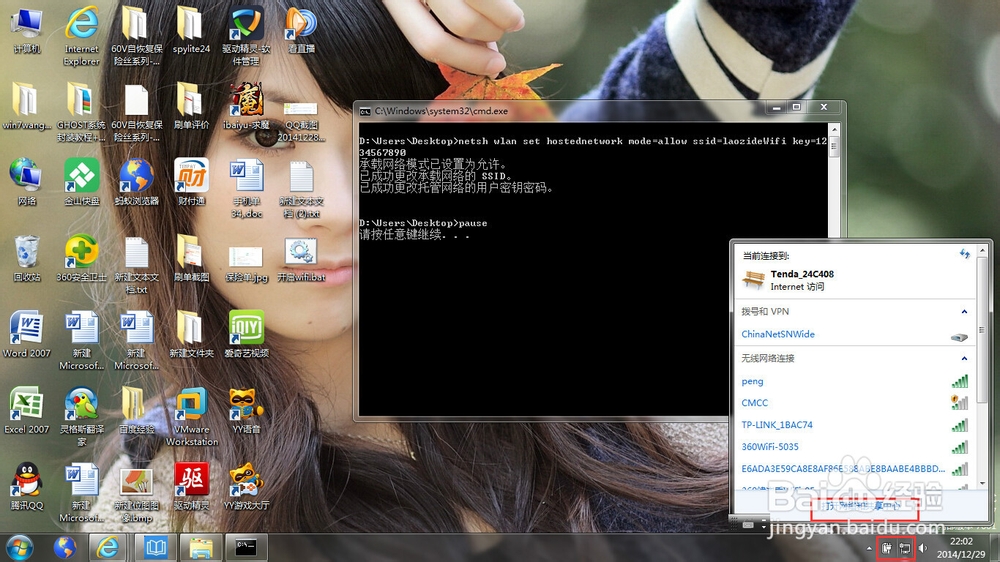Click the cmd.exe title bar system icon

[x=365, y=111]
